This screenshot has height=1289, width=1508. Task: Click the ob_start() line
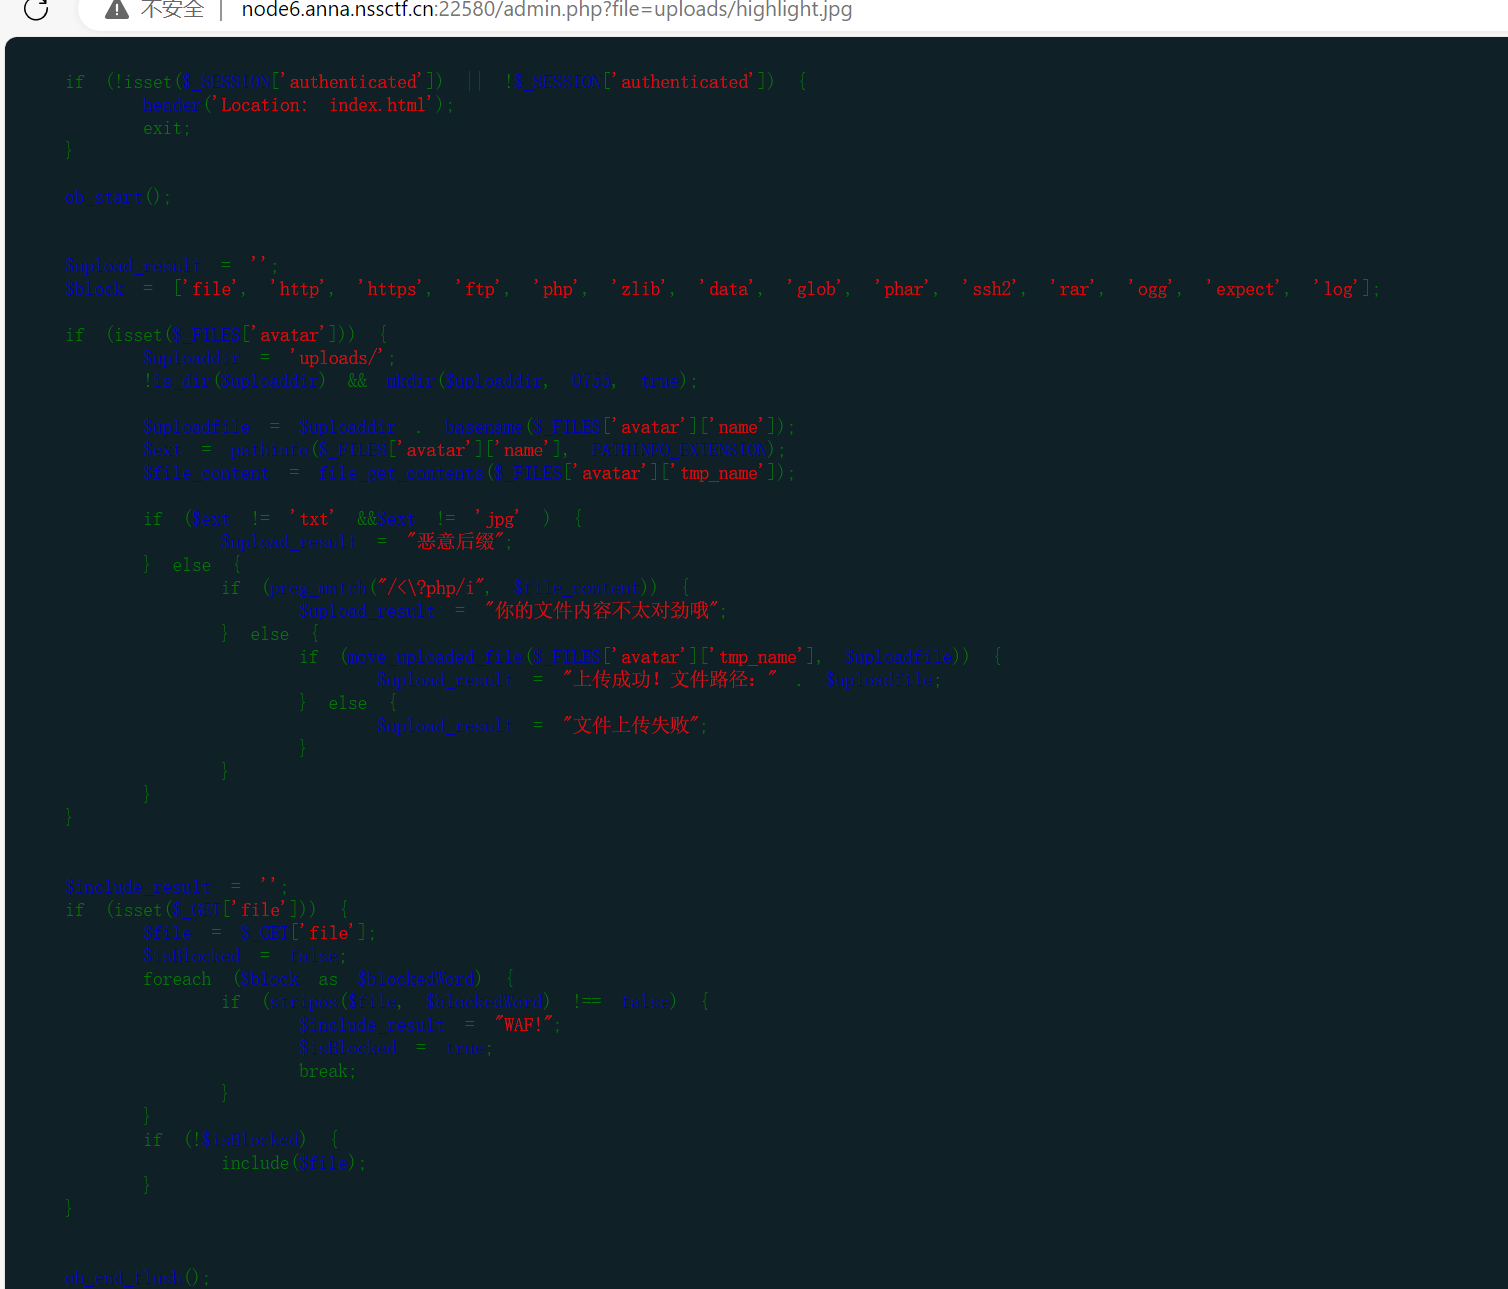click(x=117, y=197)
